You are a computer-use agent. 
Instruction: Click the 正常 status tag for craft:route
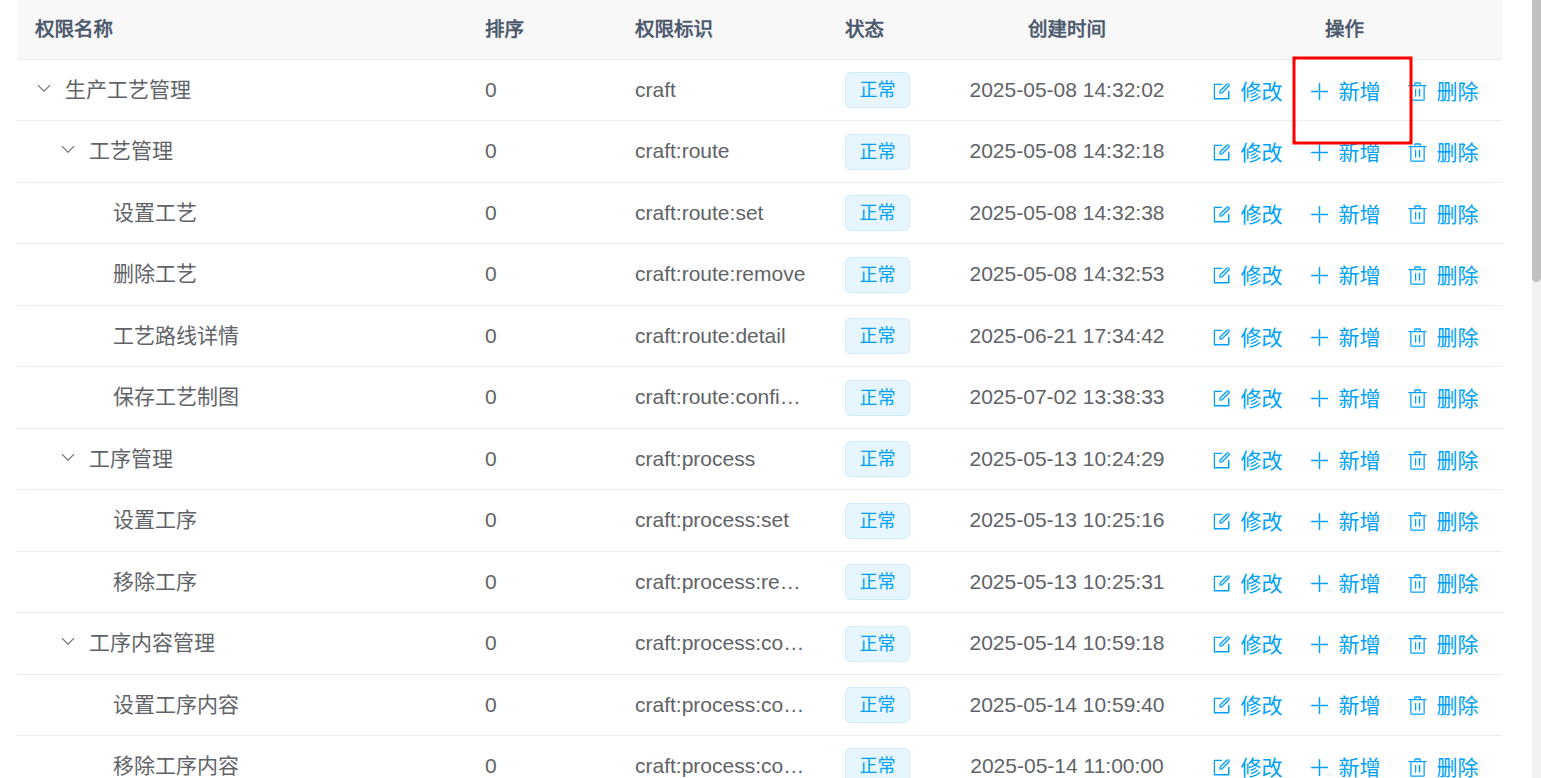point(877,152)
